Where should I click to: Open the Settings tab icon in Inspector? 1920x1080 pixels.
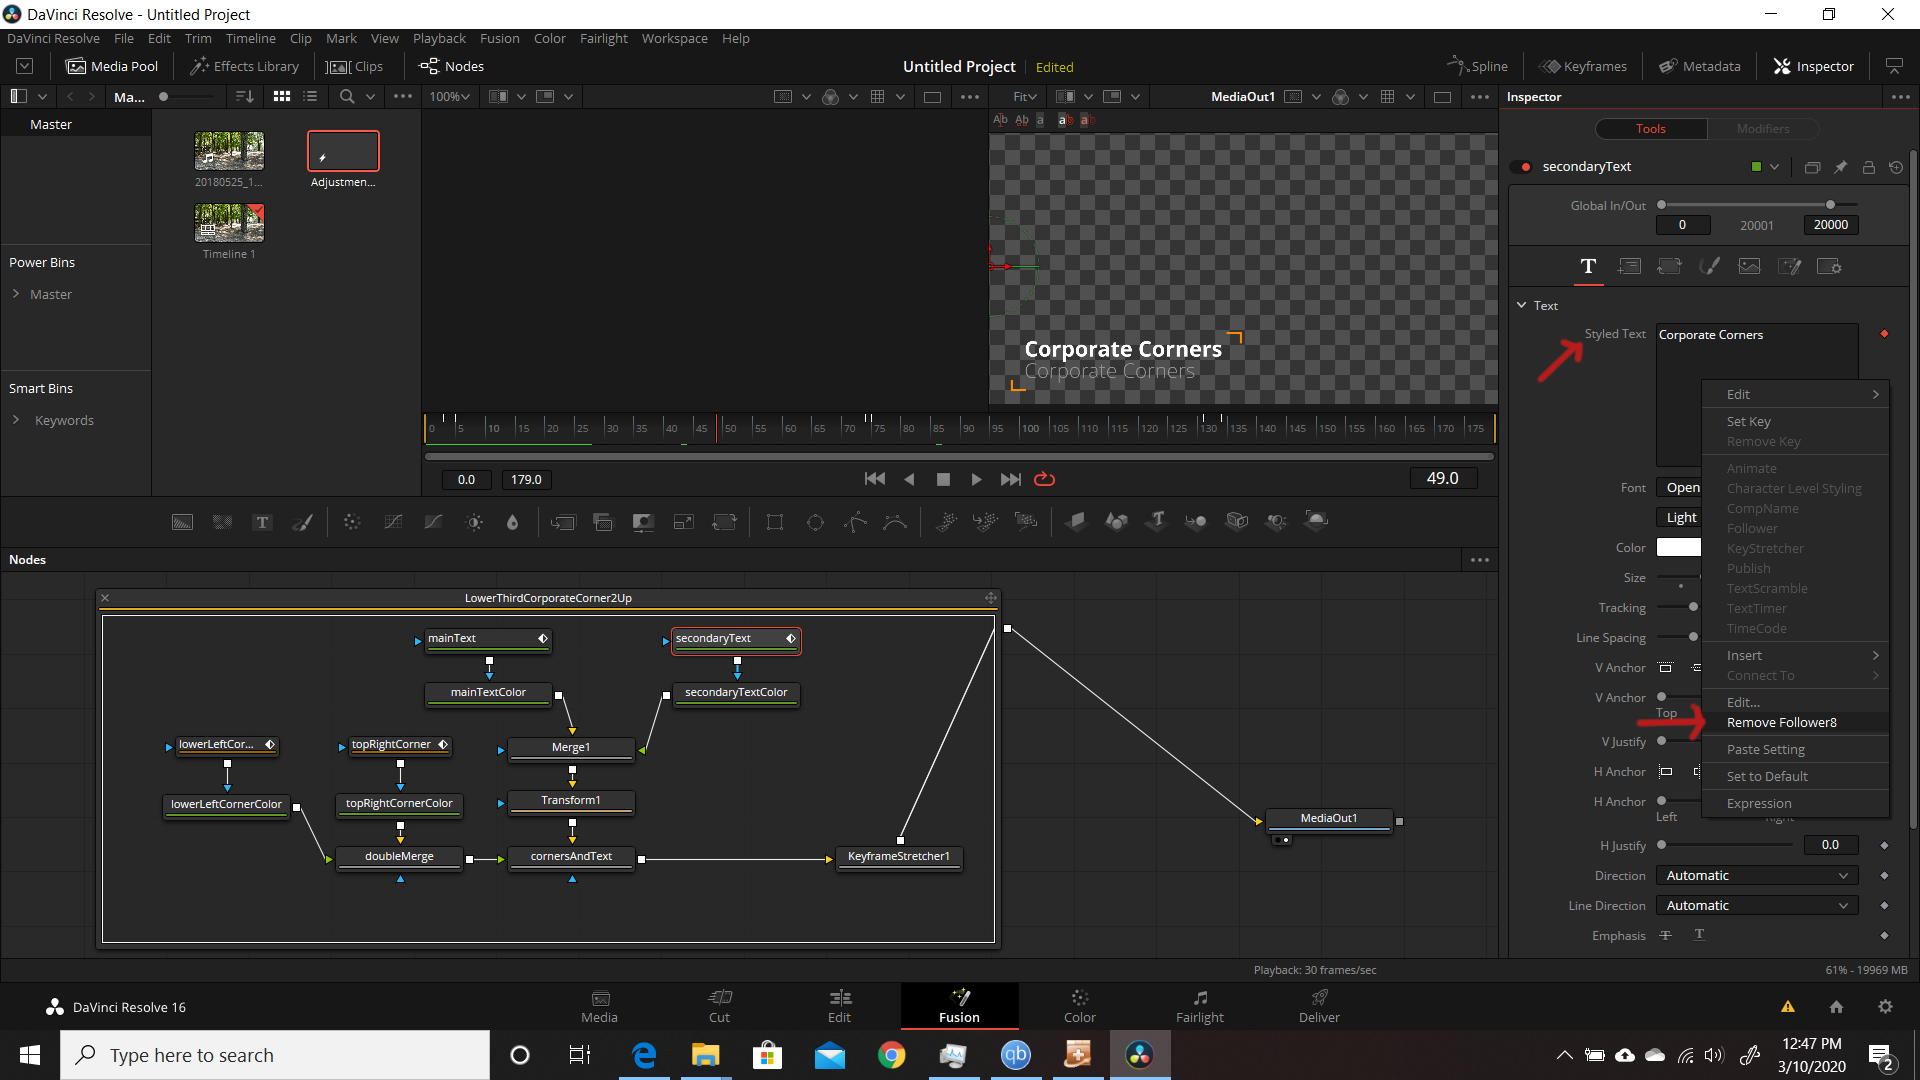click(x=1829, y=266)
